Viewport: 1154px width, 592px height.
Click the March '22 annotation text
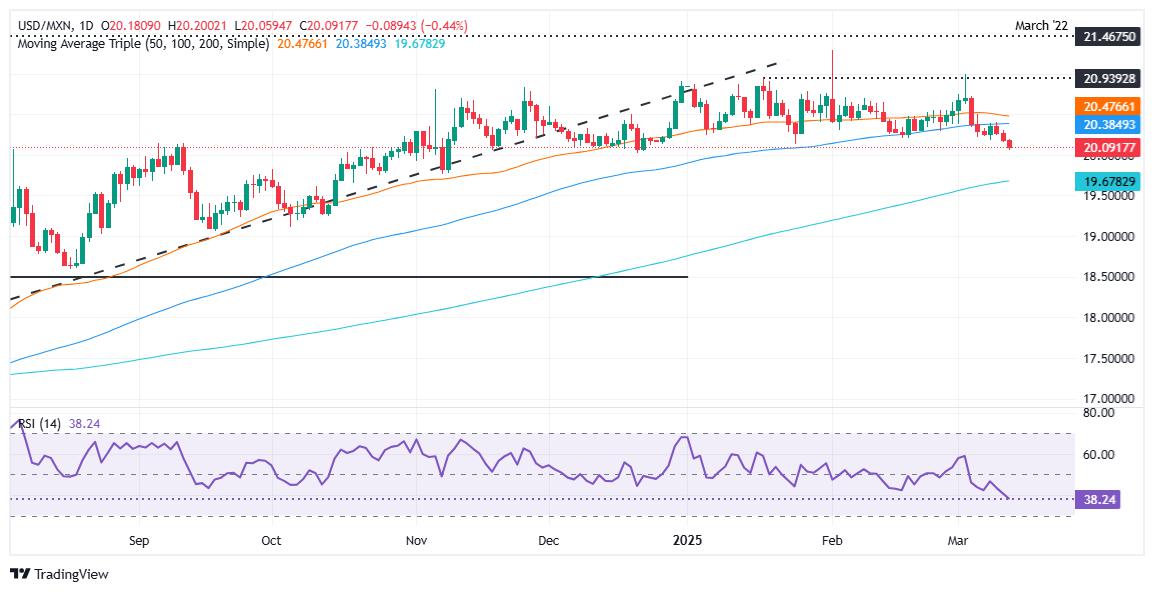click(1041, 27)
